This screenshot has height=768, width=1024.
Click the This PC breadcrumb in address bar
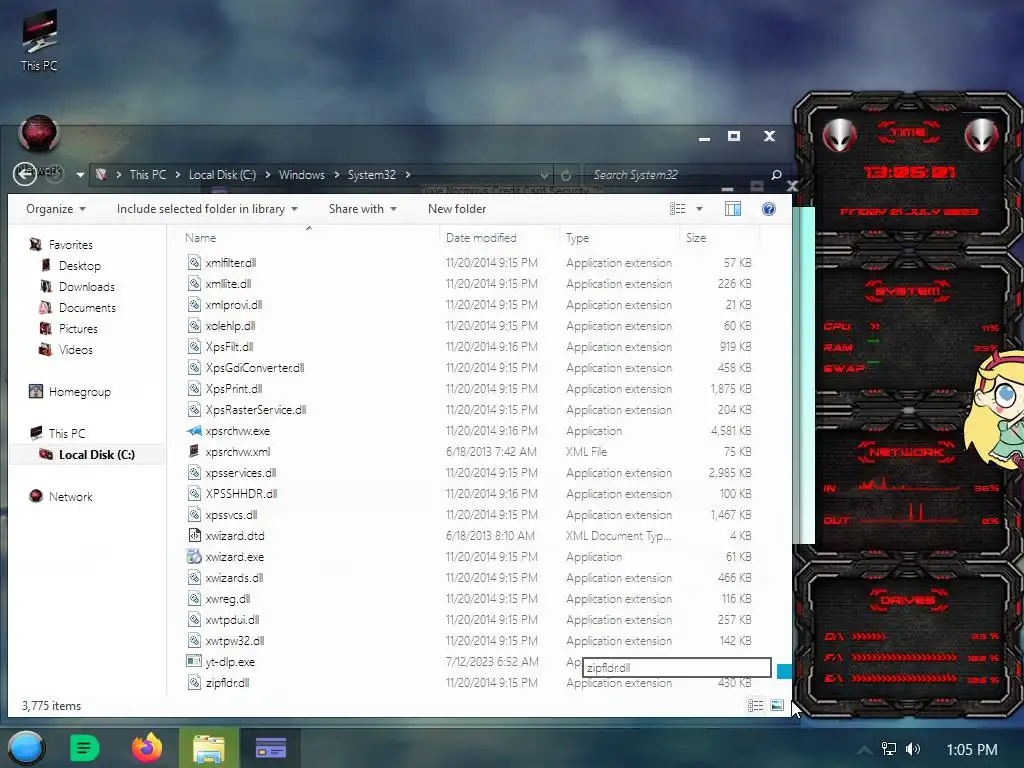148,175
